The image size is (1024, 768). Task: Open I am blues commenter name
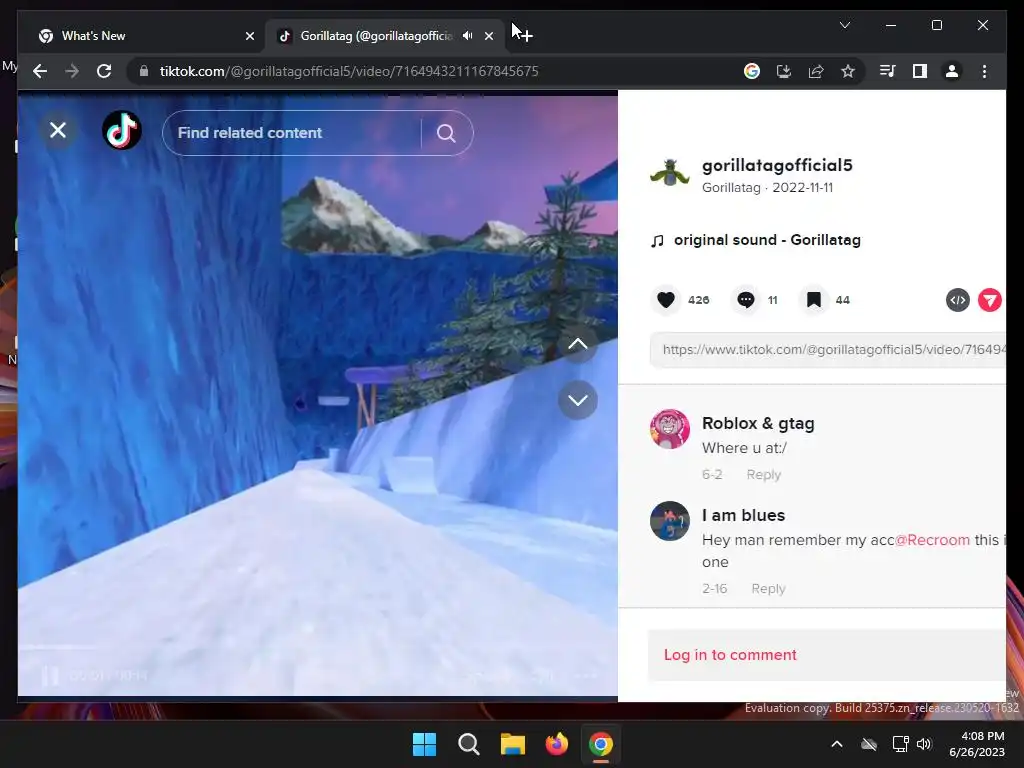click(x=743, y=515)
